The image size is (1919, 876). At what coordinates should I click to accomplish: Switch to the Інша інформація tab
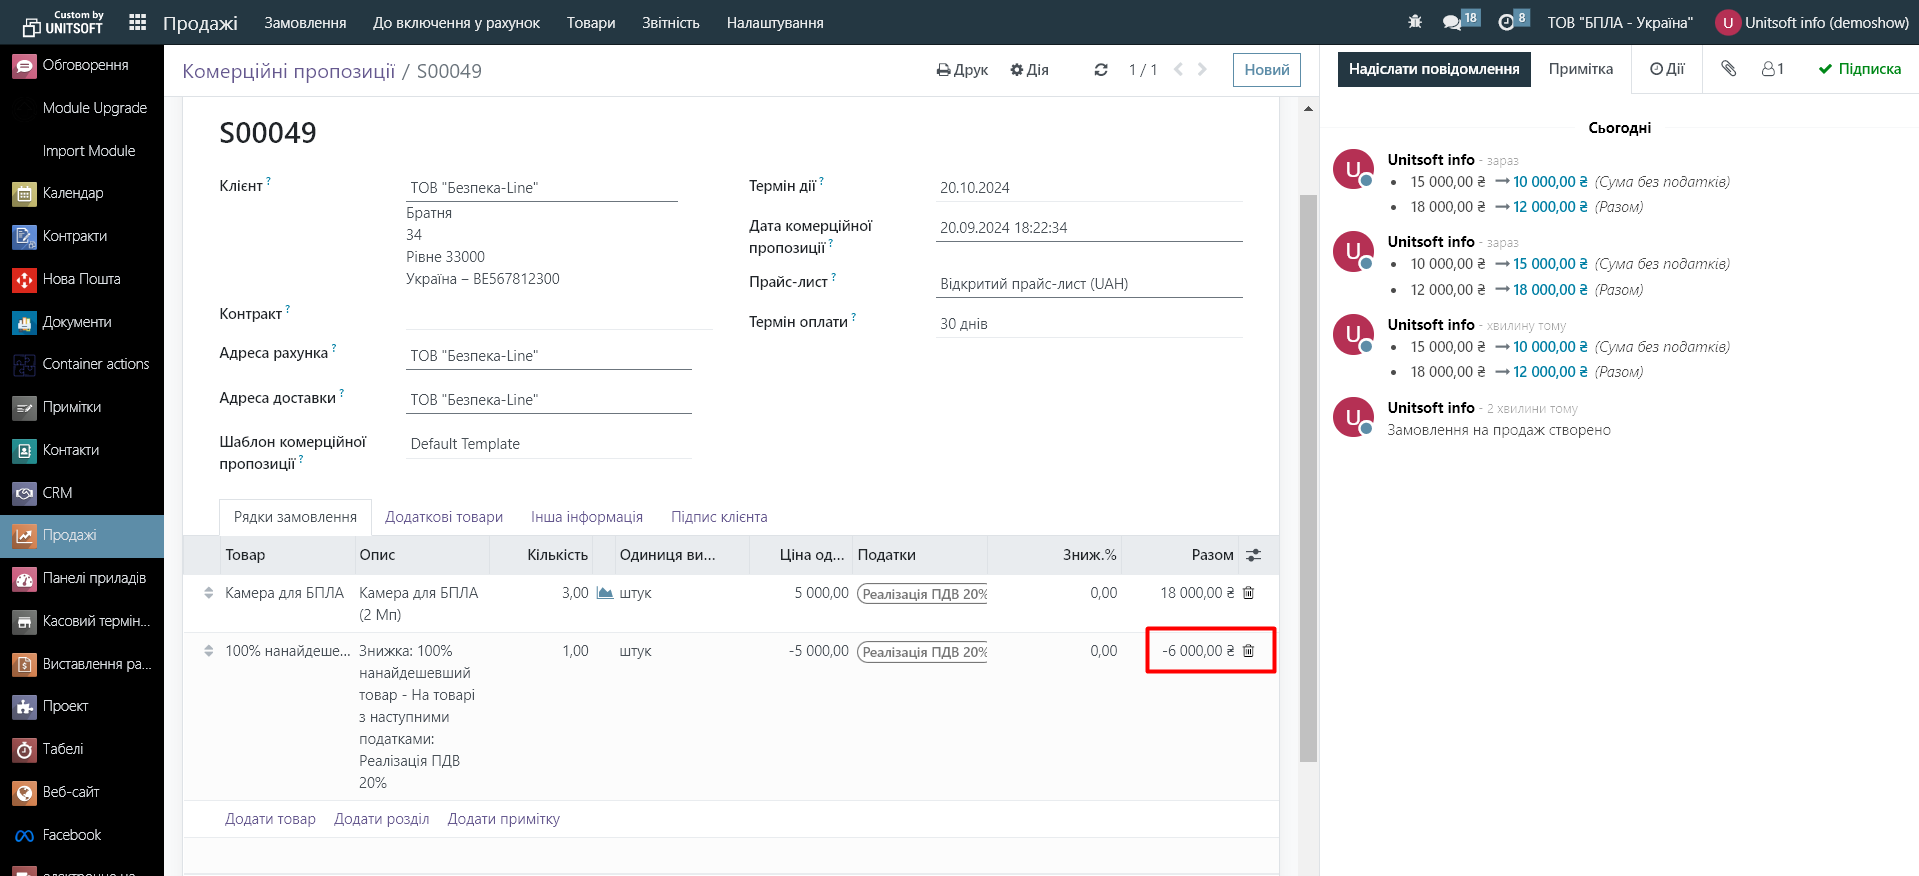point(586,517)
